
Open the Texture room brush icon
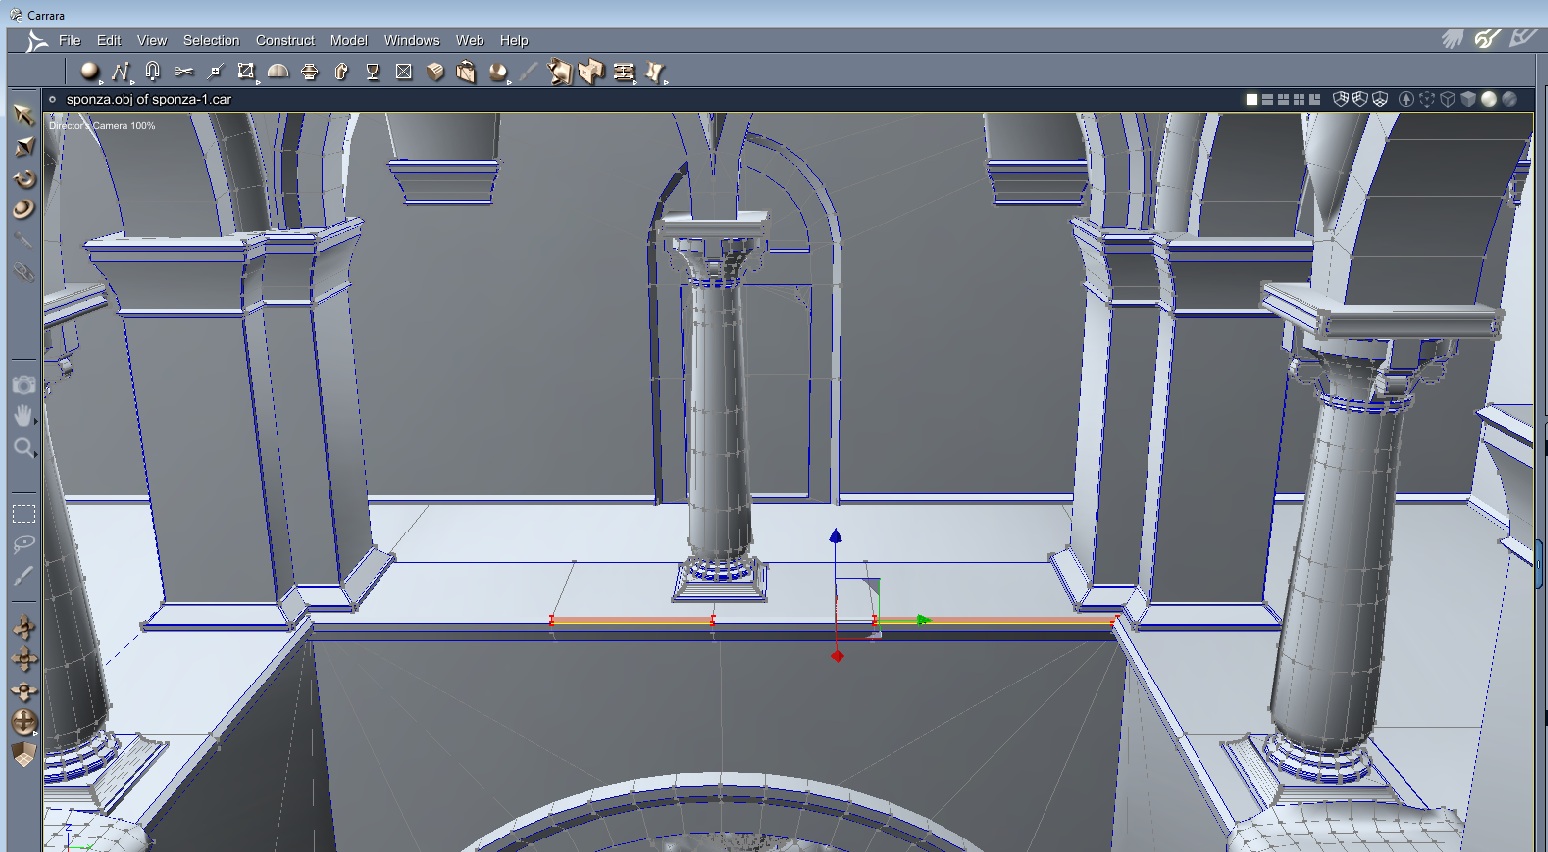pos(1522,39)
